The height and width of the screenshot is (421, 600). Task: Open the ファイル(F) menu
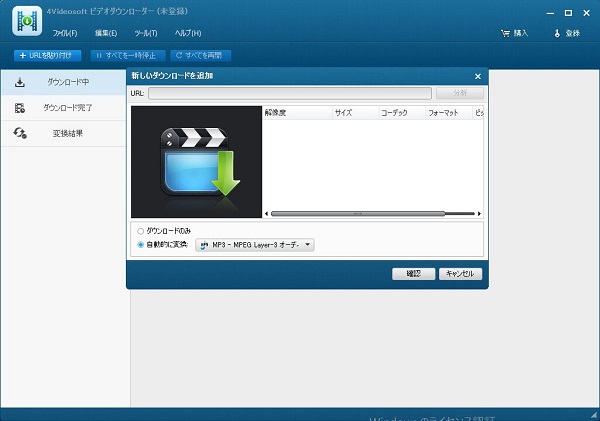(65, 33)
